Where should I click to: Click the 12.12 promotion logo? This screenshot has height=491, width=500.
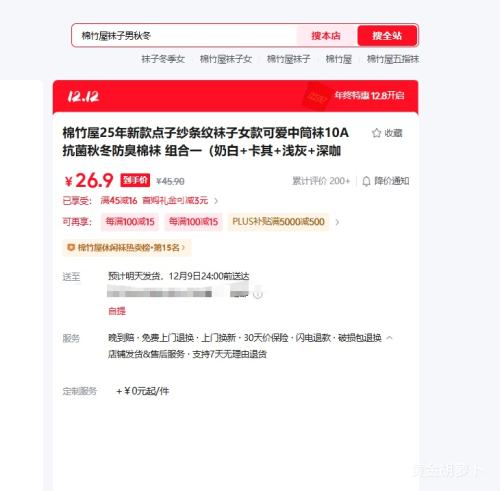[x=83, y=97]
